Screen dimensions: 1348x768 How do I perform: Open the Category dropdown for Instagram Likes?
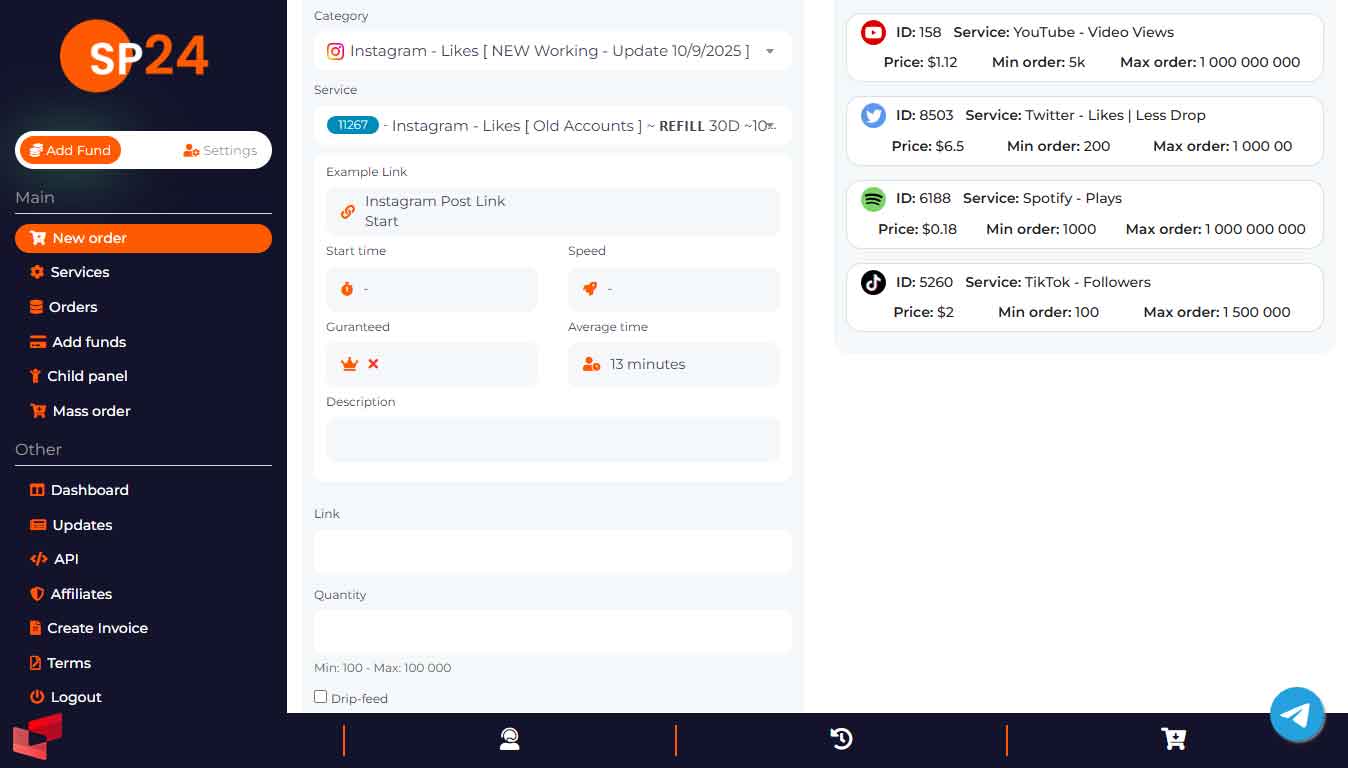click(552, 50)
